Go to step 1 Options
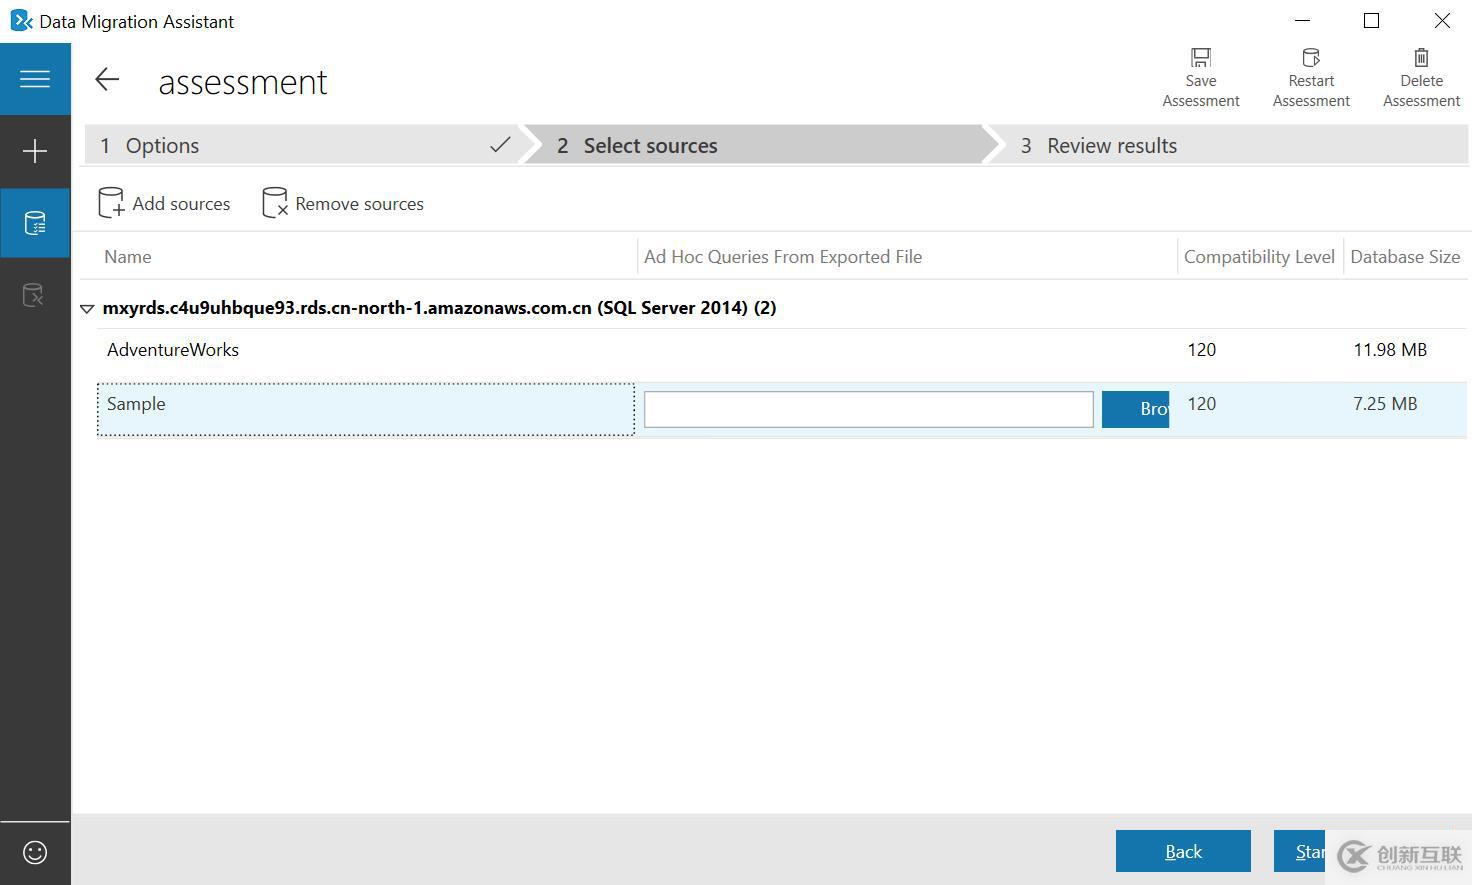Image resolution: width=1472 pixels, height=885 pixels. [302, 145]
